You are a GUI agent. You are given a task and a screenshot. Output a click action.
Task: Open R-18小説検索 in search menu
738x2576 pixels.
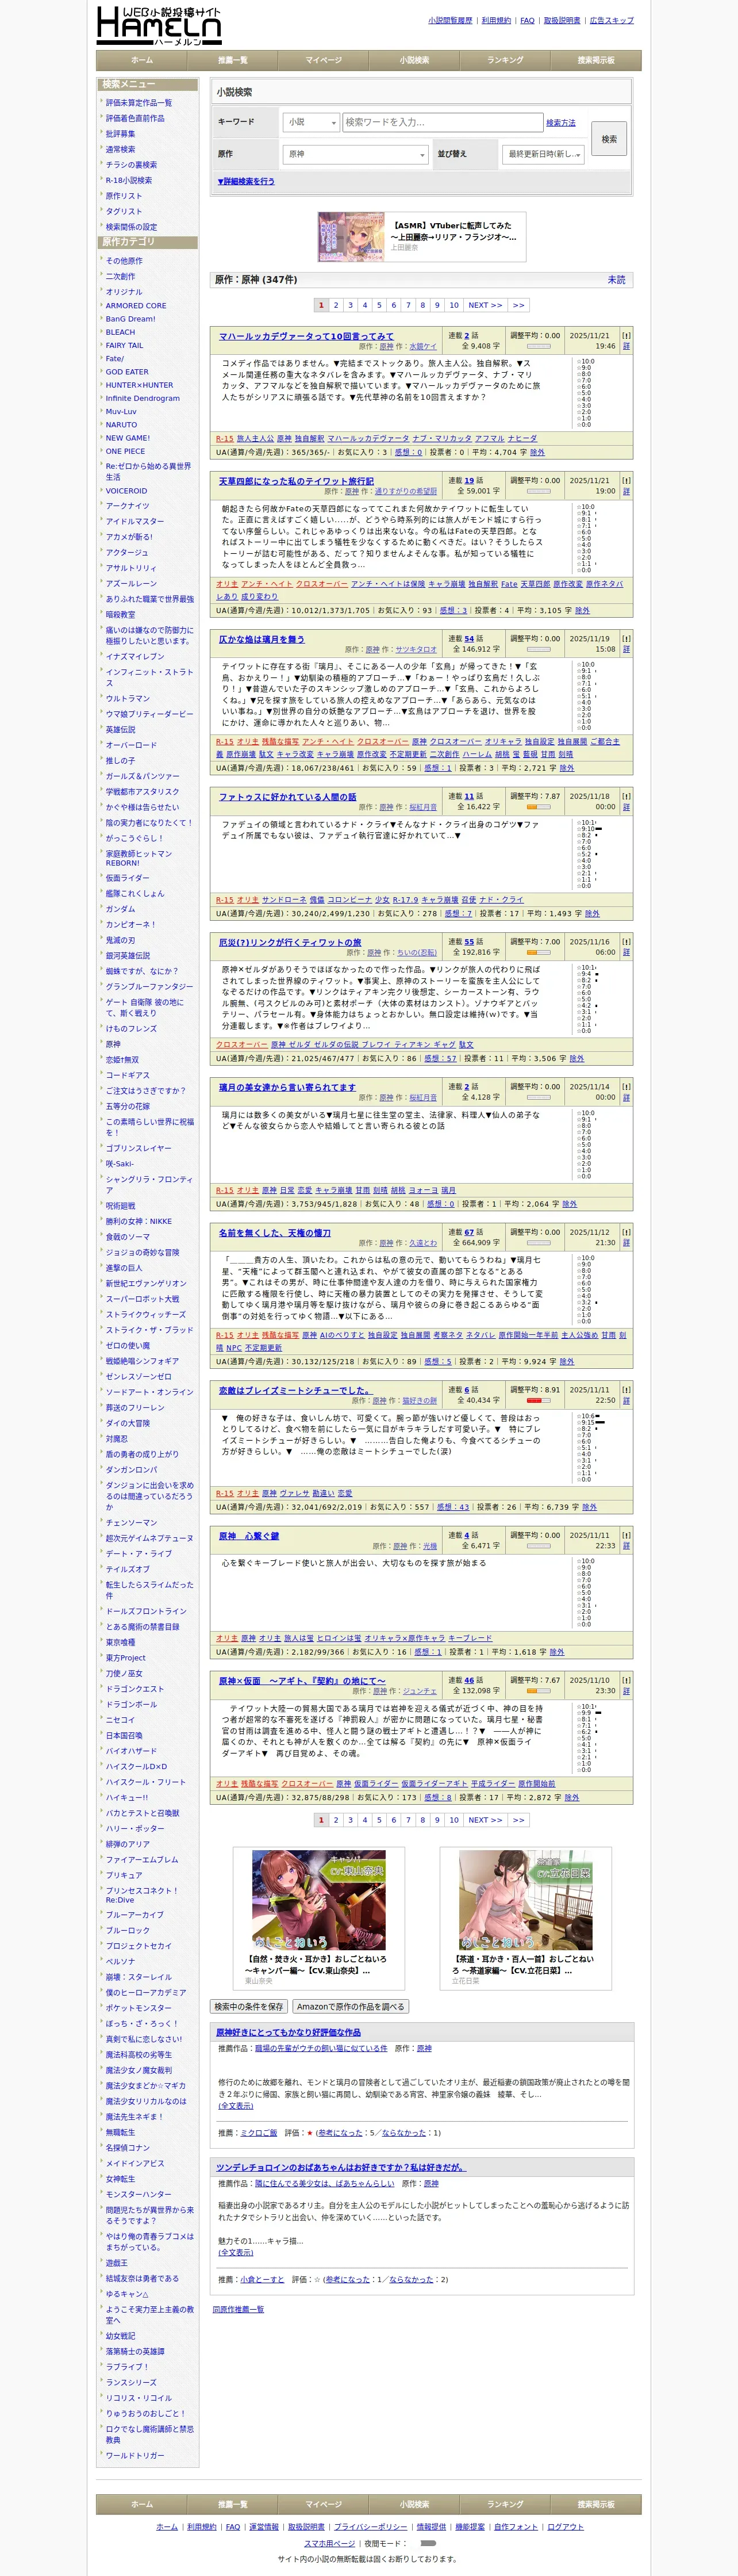(x=129, y=181)
